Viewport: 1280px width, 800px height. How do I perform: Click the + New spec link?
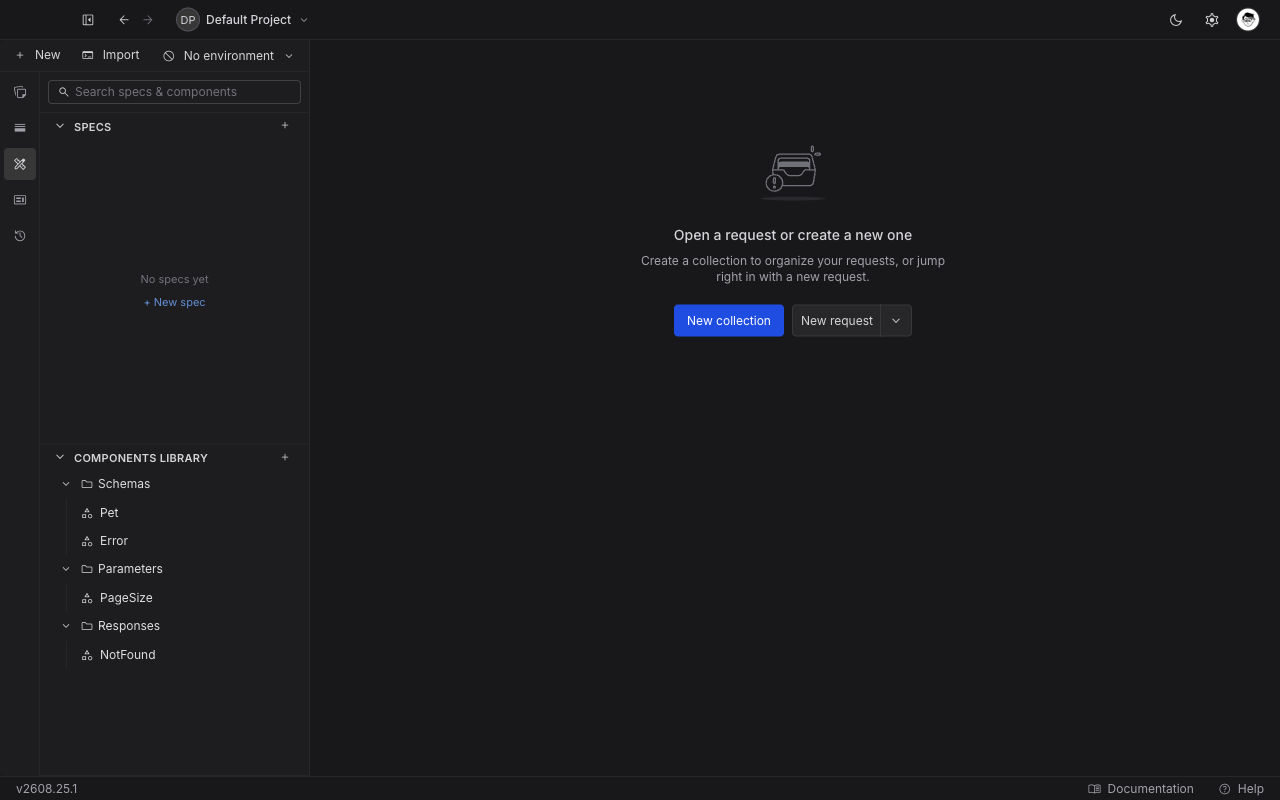tap(174, 302)
